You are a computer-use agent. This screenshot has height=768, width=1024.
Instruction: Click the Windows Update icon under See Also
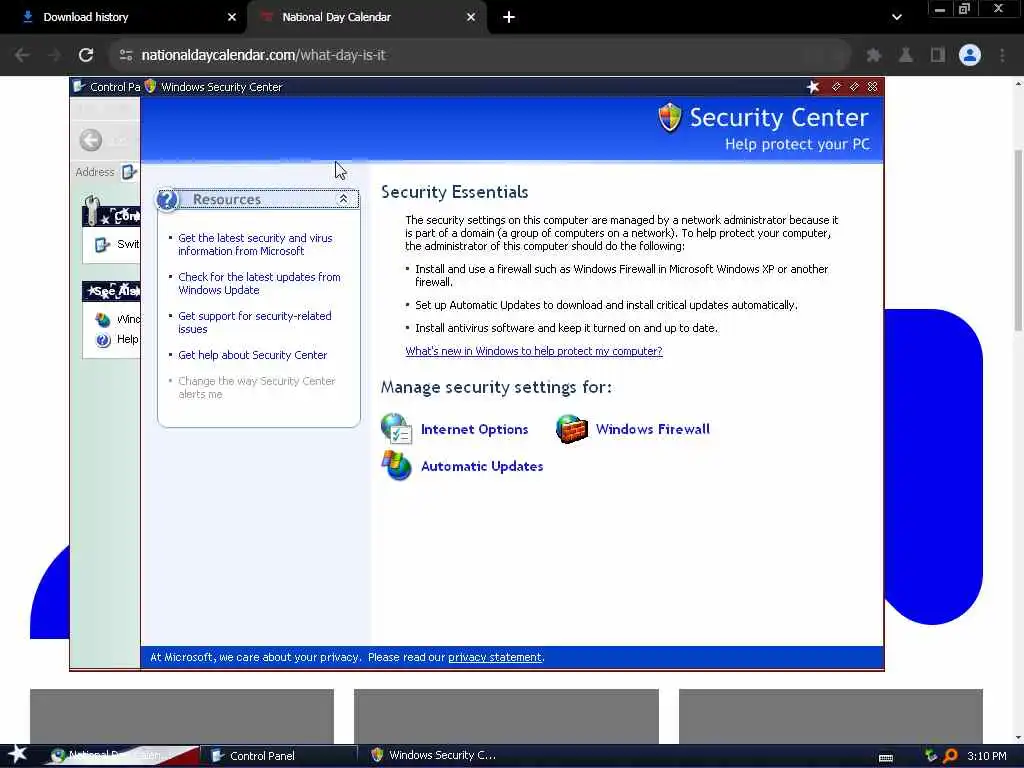[103, 319]
